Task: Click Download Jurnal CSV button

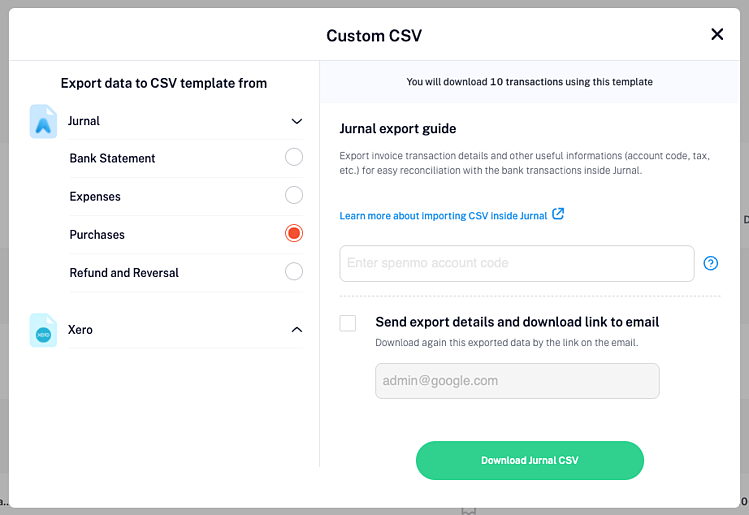Action: click(x=530, y=461)
